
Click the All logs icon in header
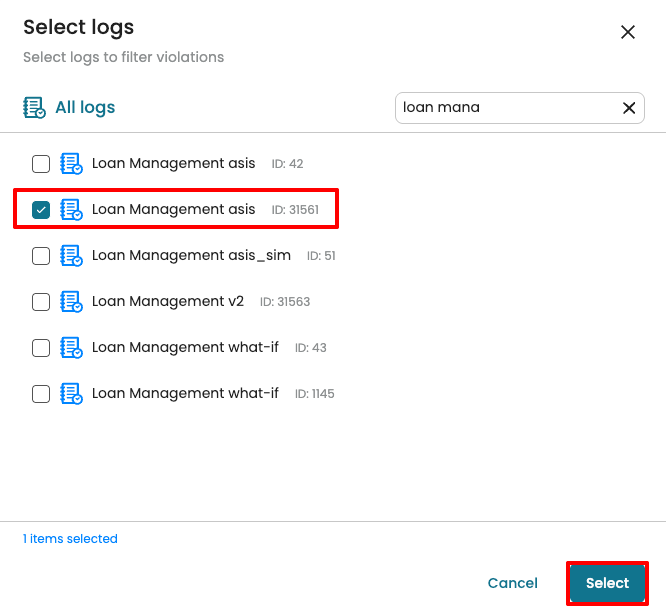[x=34, y=107]
